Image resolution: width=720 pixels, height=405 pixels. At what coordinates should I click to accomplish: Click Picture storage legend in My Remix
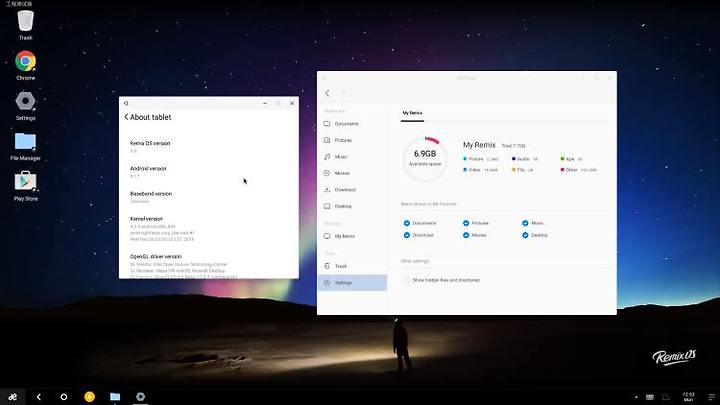point(480,159)
